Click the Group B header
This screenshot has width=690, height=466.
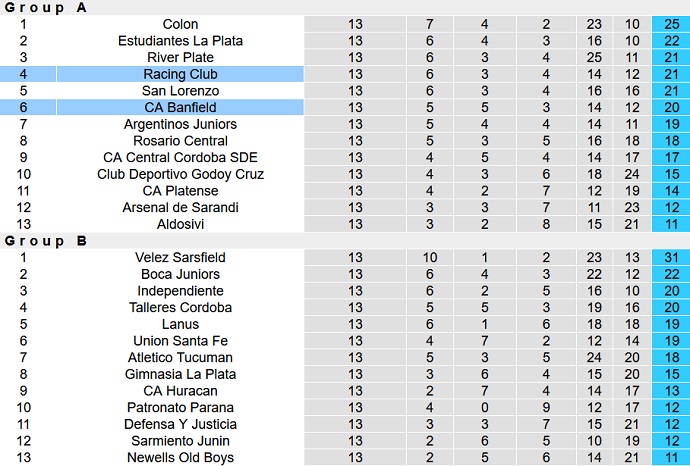[x=45, y=241]
